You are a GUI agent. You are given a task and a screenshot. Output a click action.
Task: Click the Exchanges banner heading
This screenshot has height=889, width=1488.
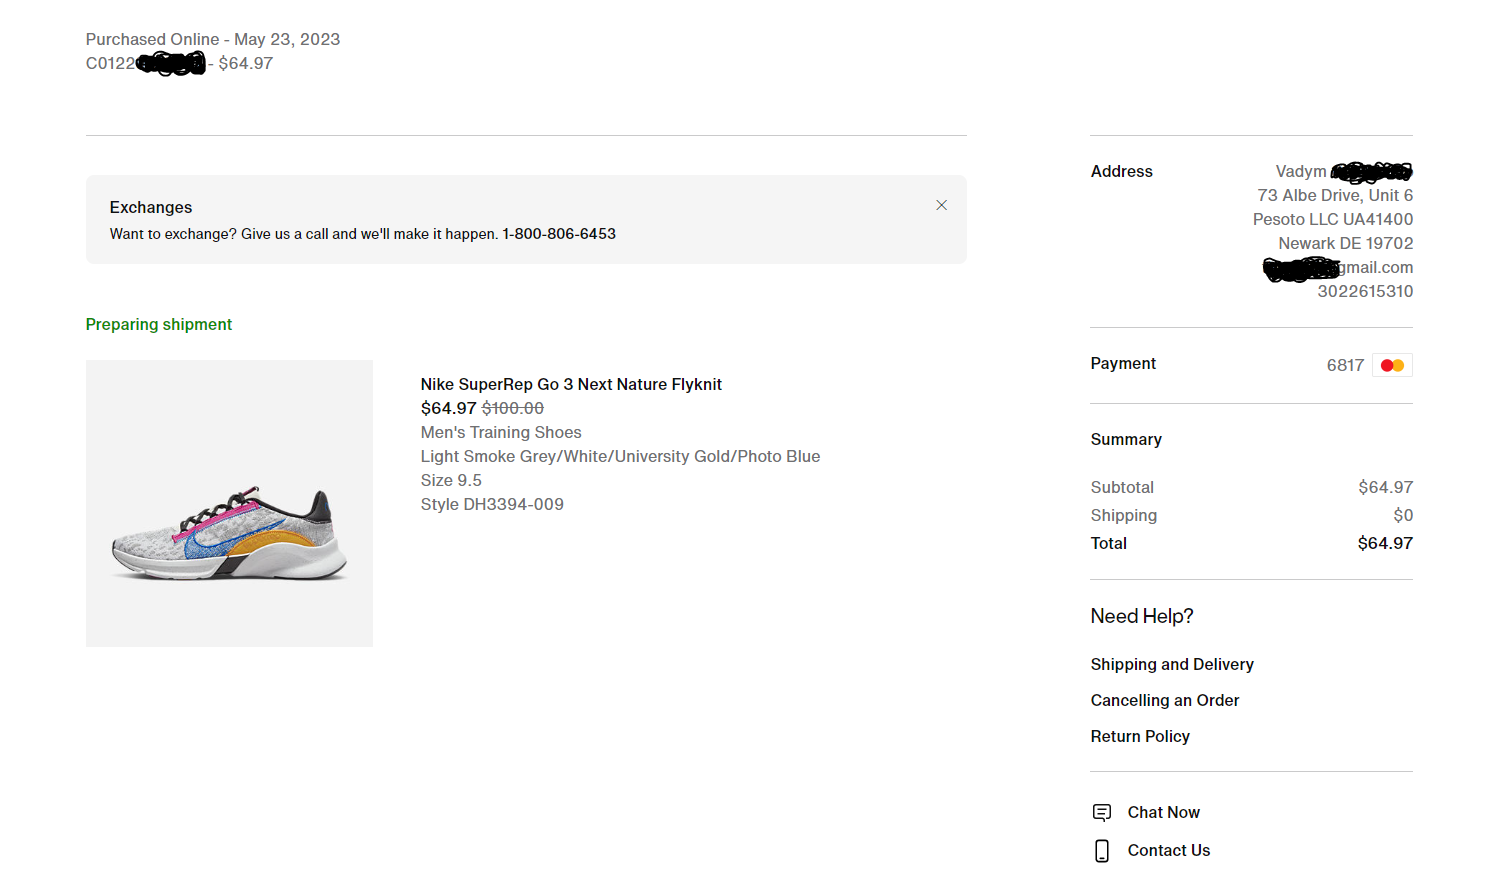[151, 207]
